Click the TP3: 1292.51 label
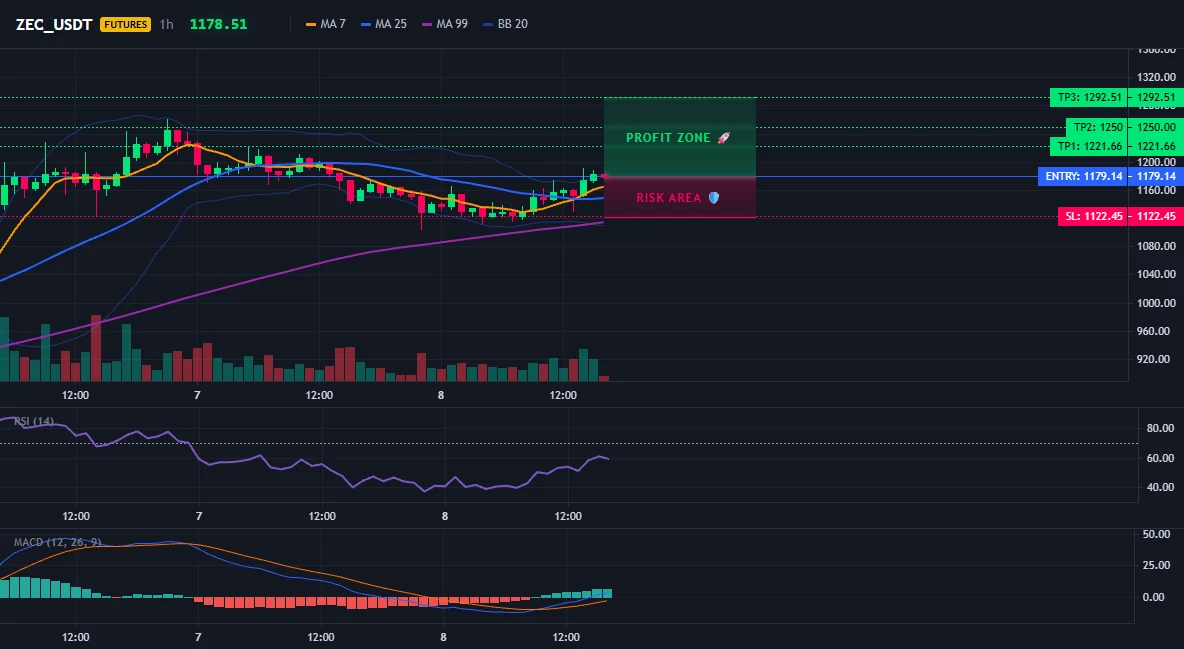 point(1089,97)
